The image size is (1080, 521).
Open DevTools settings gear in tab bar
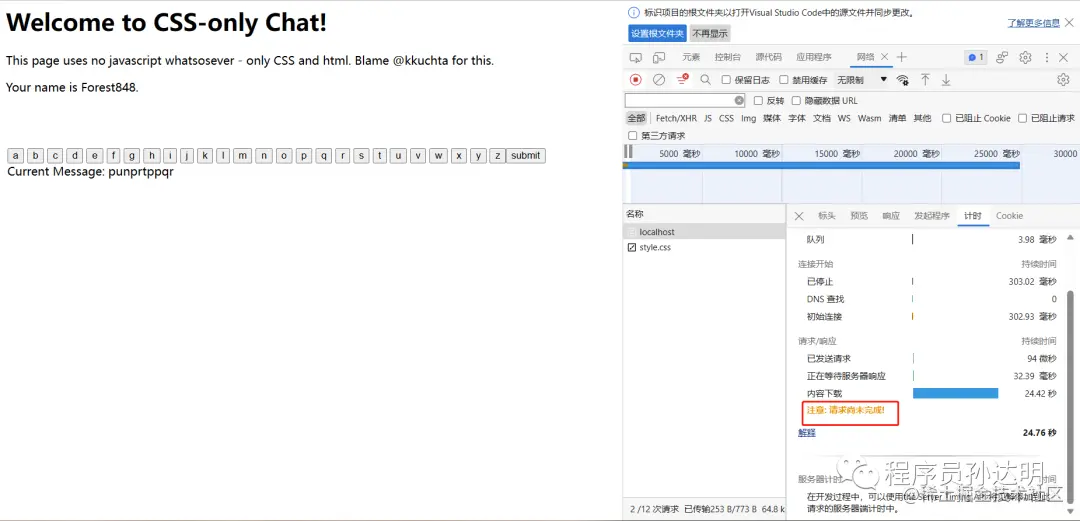pos(1025,57)
